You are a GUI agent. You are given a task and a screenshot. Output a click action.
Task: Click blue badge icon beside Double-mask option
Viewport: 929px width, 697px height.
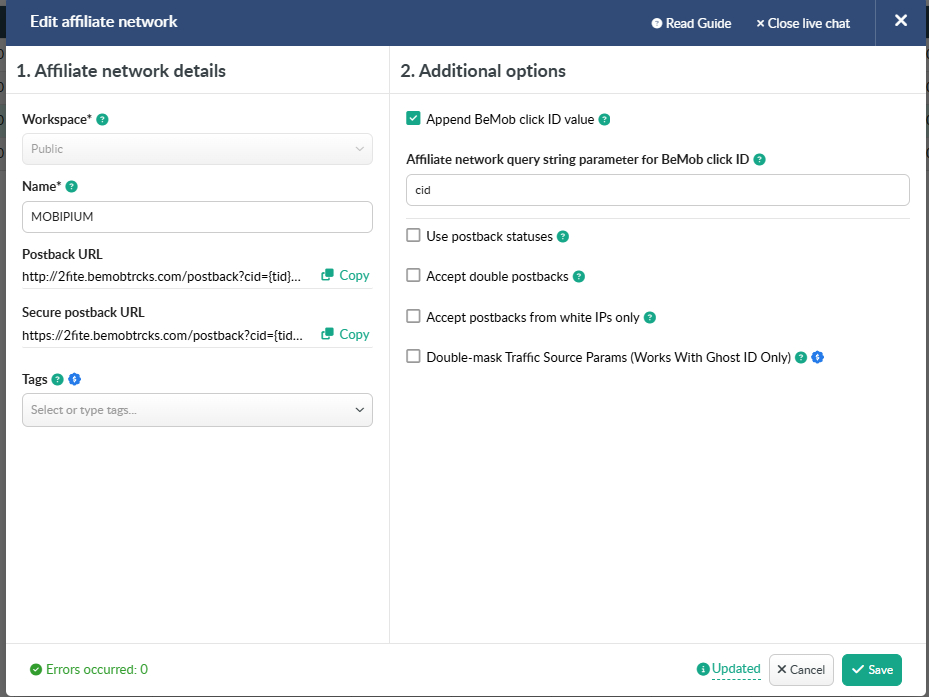[x=817, y=357]
